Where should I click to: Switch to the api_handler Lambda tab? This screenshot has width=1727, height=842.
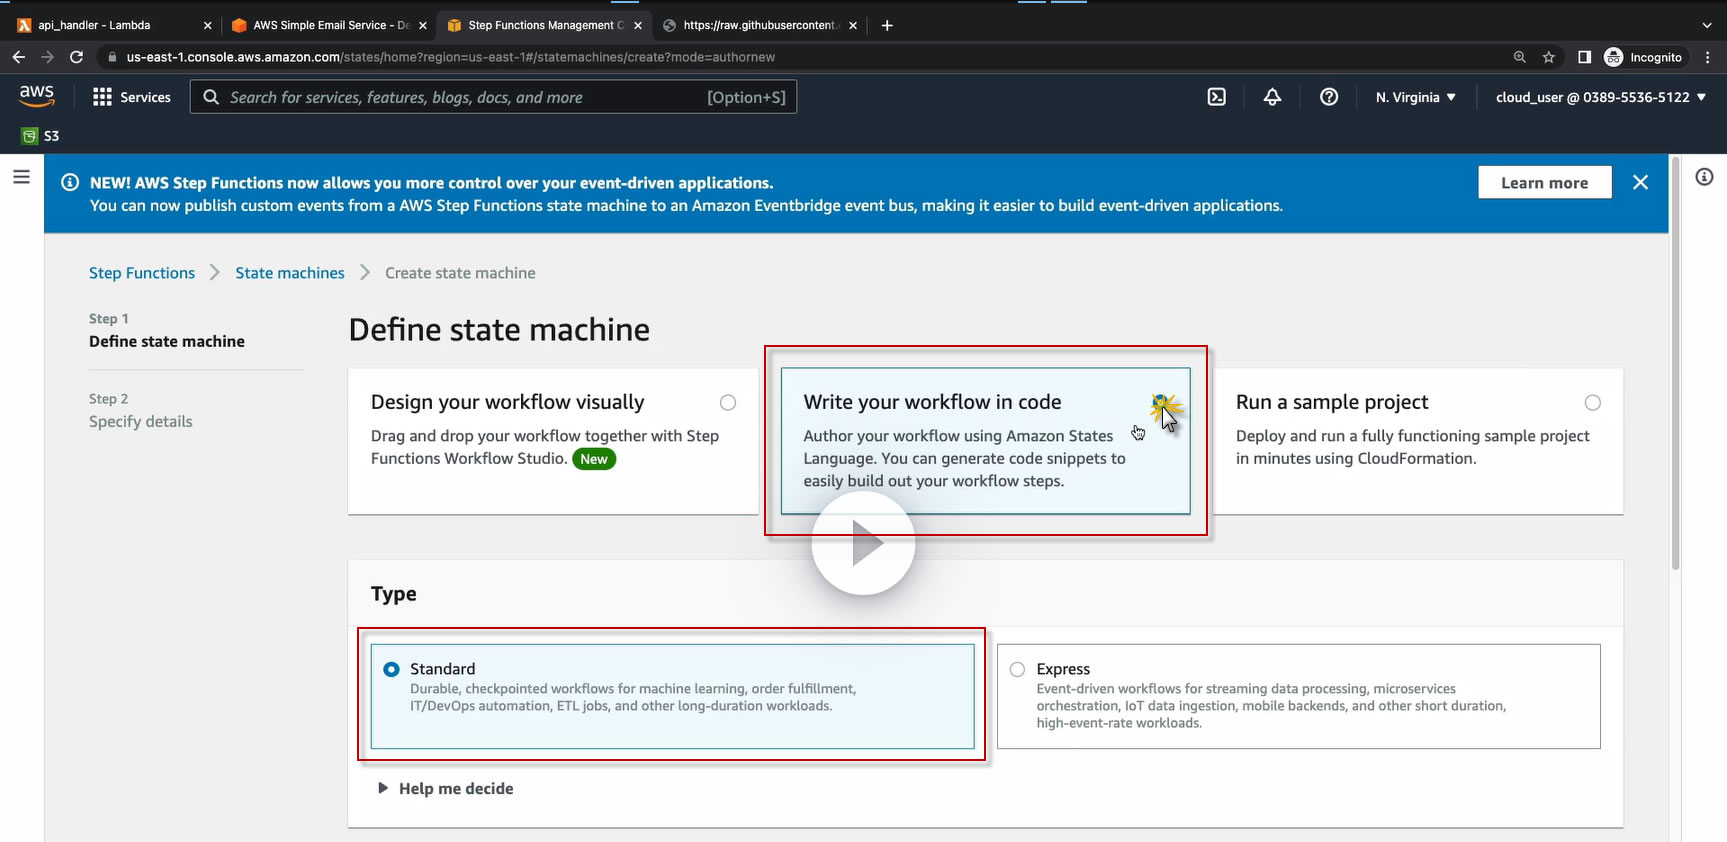point(95,25)
